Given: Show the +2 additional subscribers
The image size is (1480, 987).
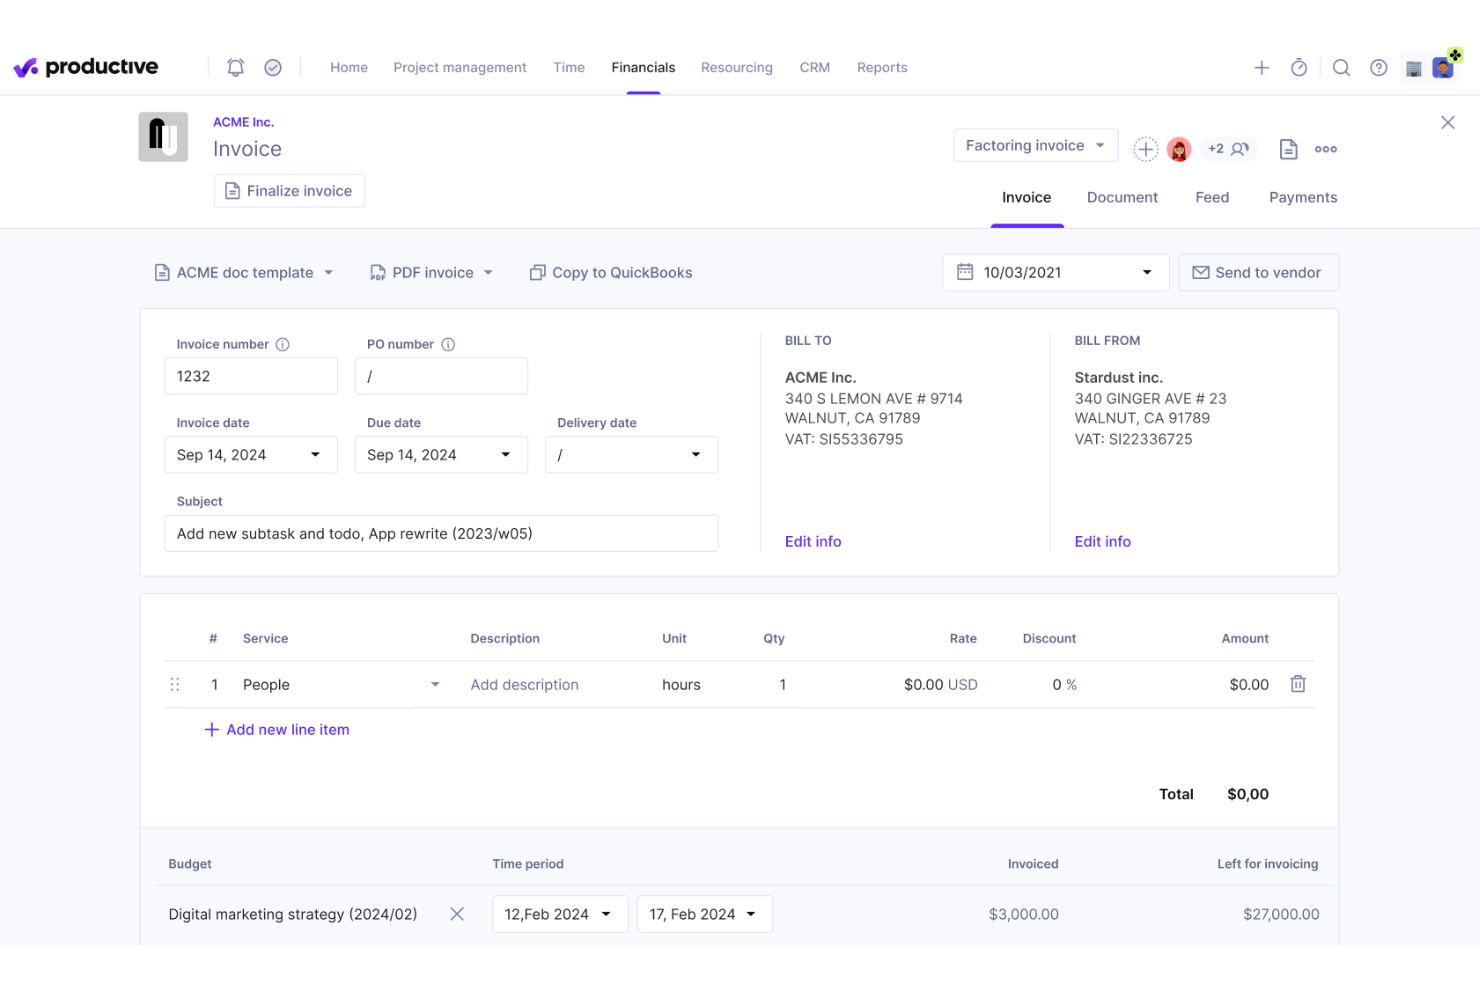Looking at the screenshot, I should (1228, 149).
